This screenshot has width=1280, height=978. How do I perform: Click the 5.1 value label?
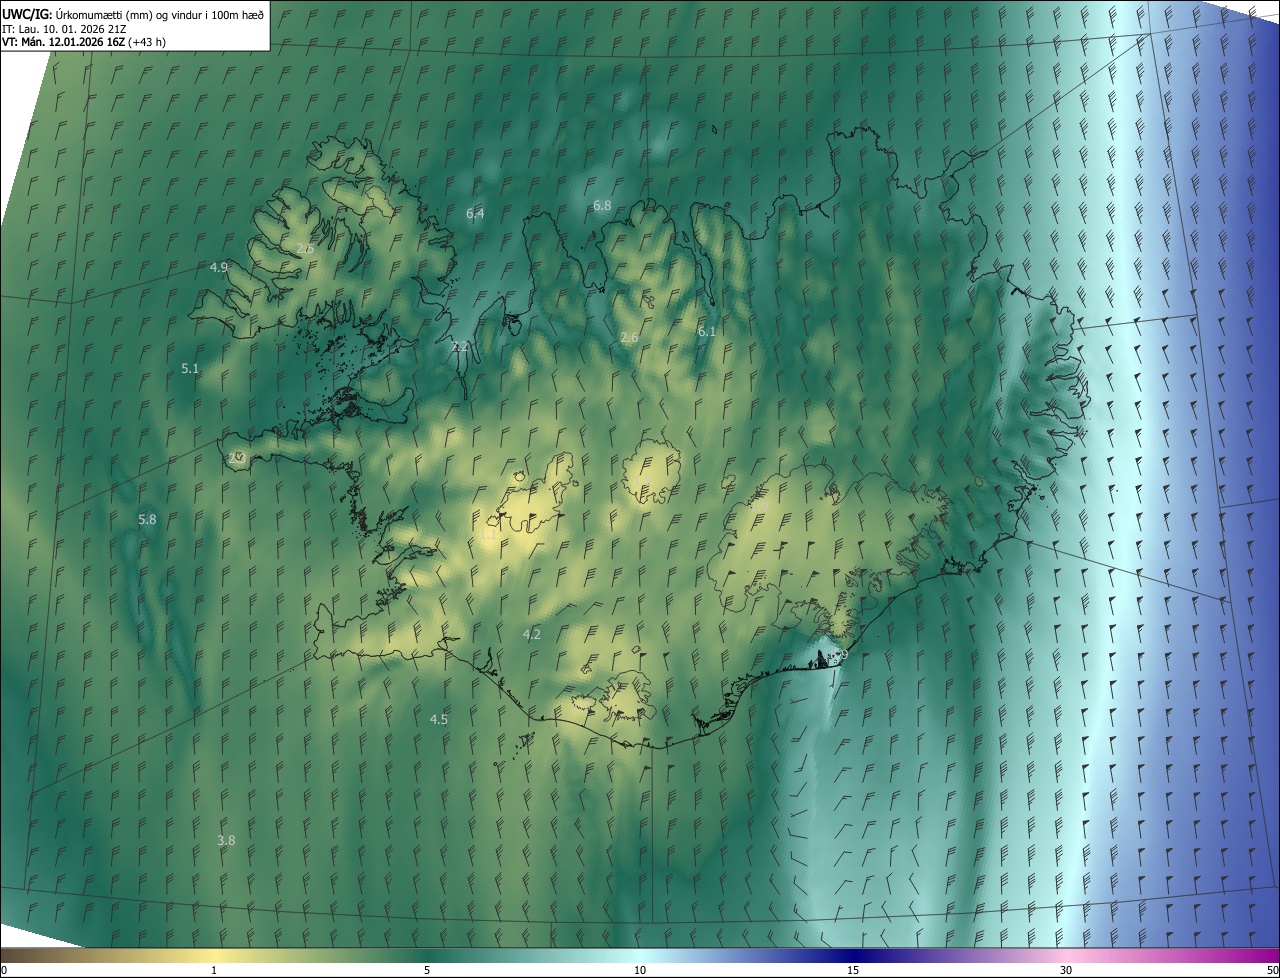tap(190, 368)
